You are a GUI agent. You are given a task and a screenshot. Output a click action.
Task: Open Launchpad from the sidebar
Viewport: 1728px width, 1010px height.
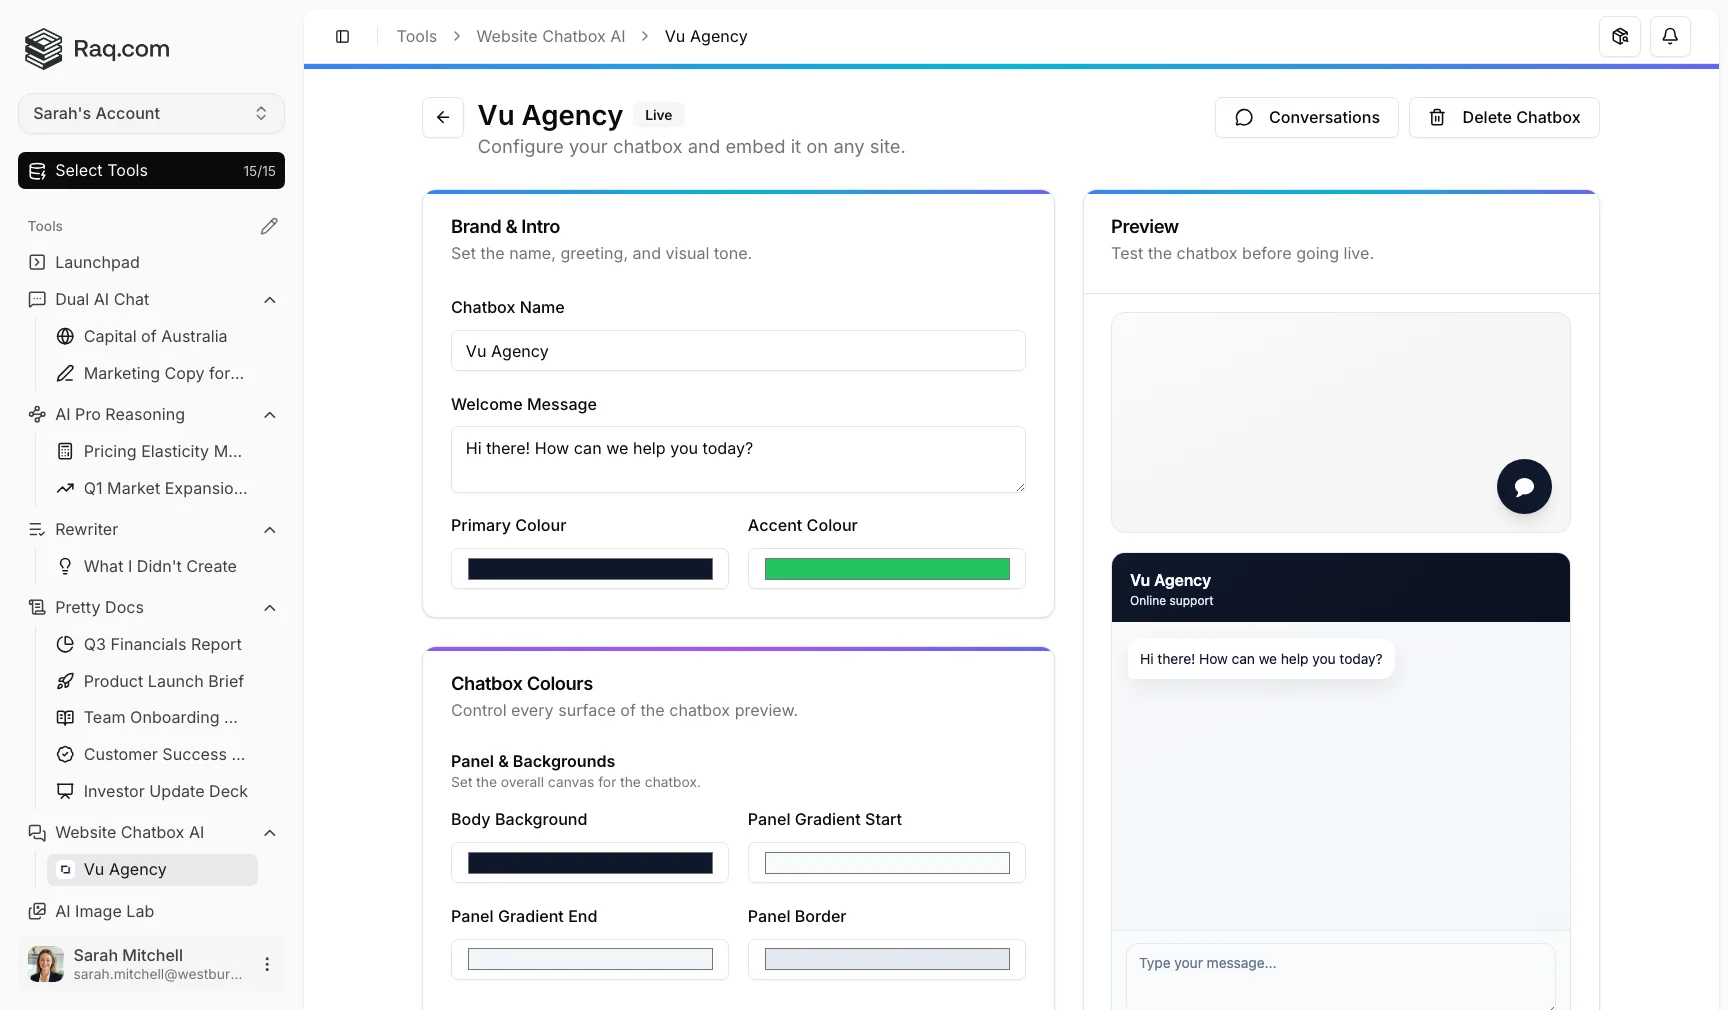tap(97, 262)
